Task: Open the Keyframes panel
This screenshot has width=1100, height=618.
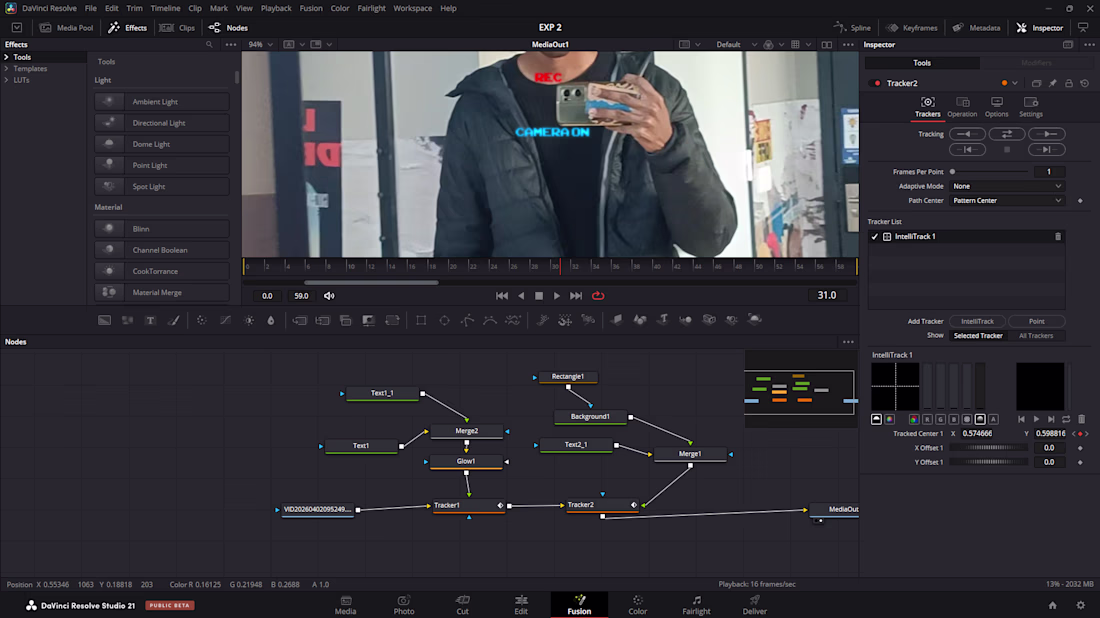Action: point(911,28)
